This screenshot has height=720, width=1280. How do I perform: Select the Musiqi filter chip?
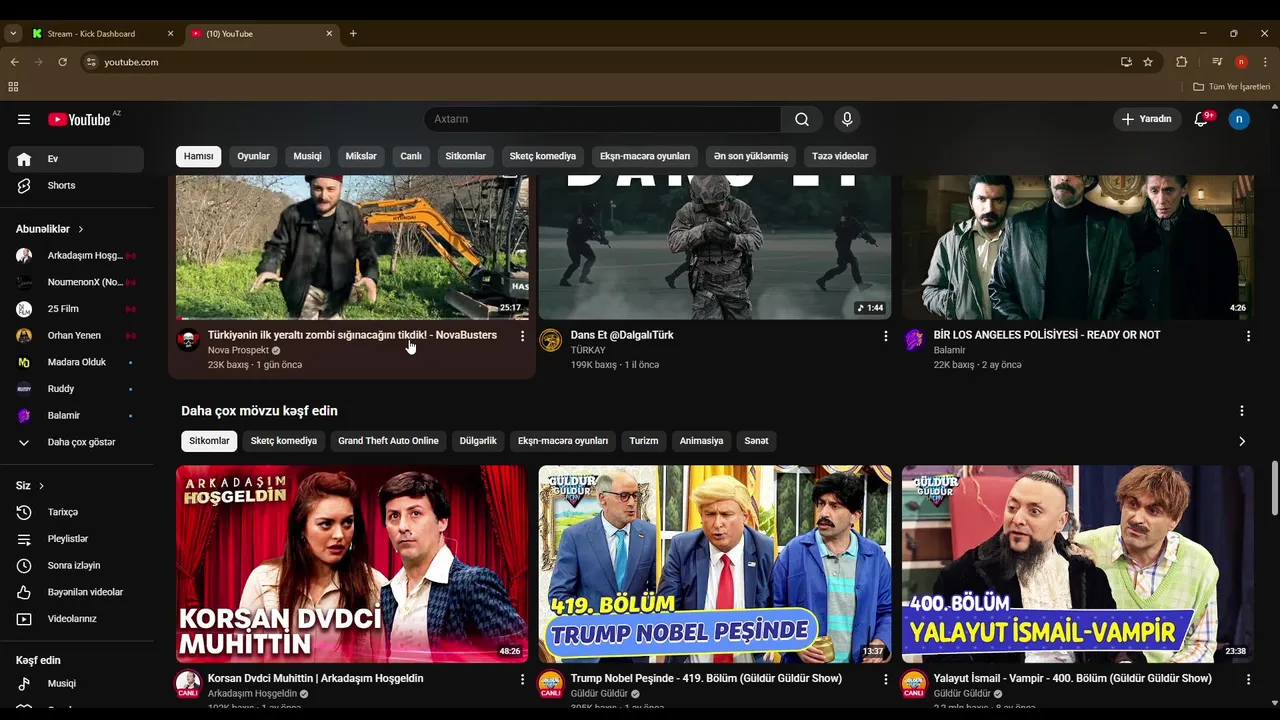pyautogui.click(x=307, y=156)
